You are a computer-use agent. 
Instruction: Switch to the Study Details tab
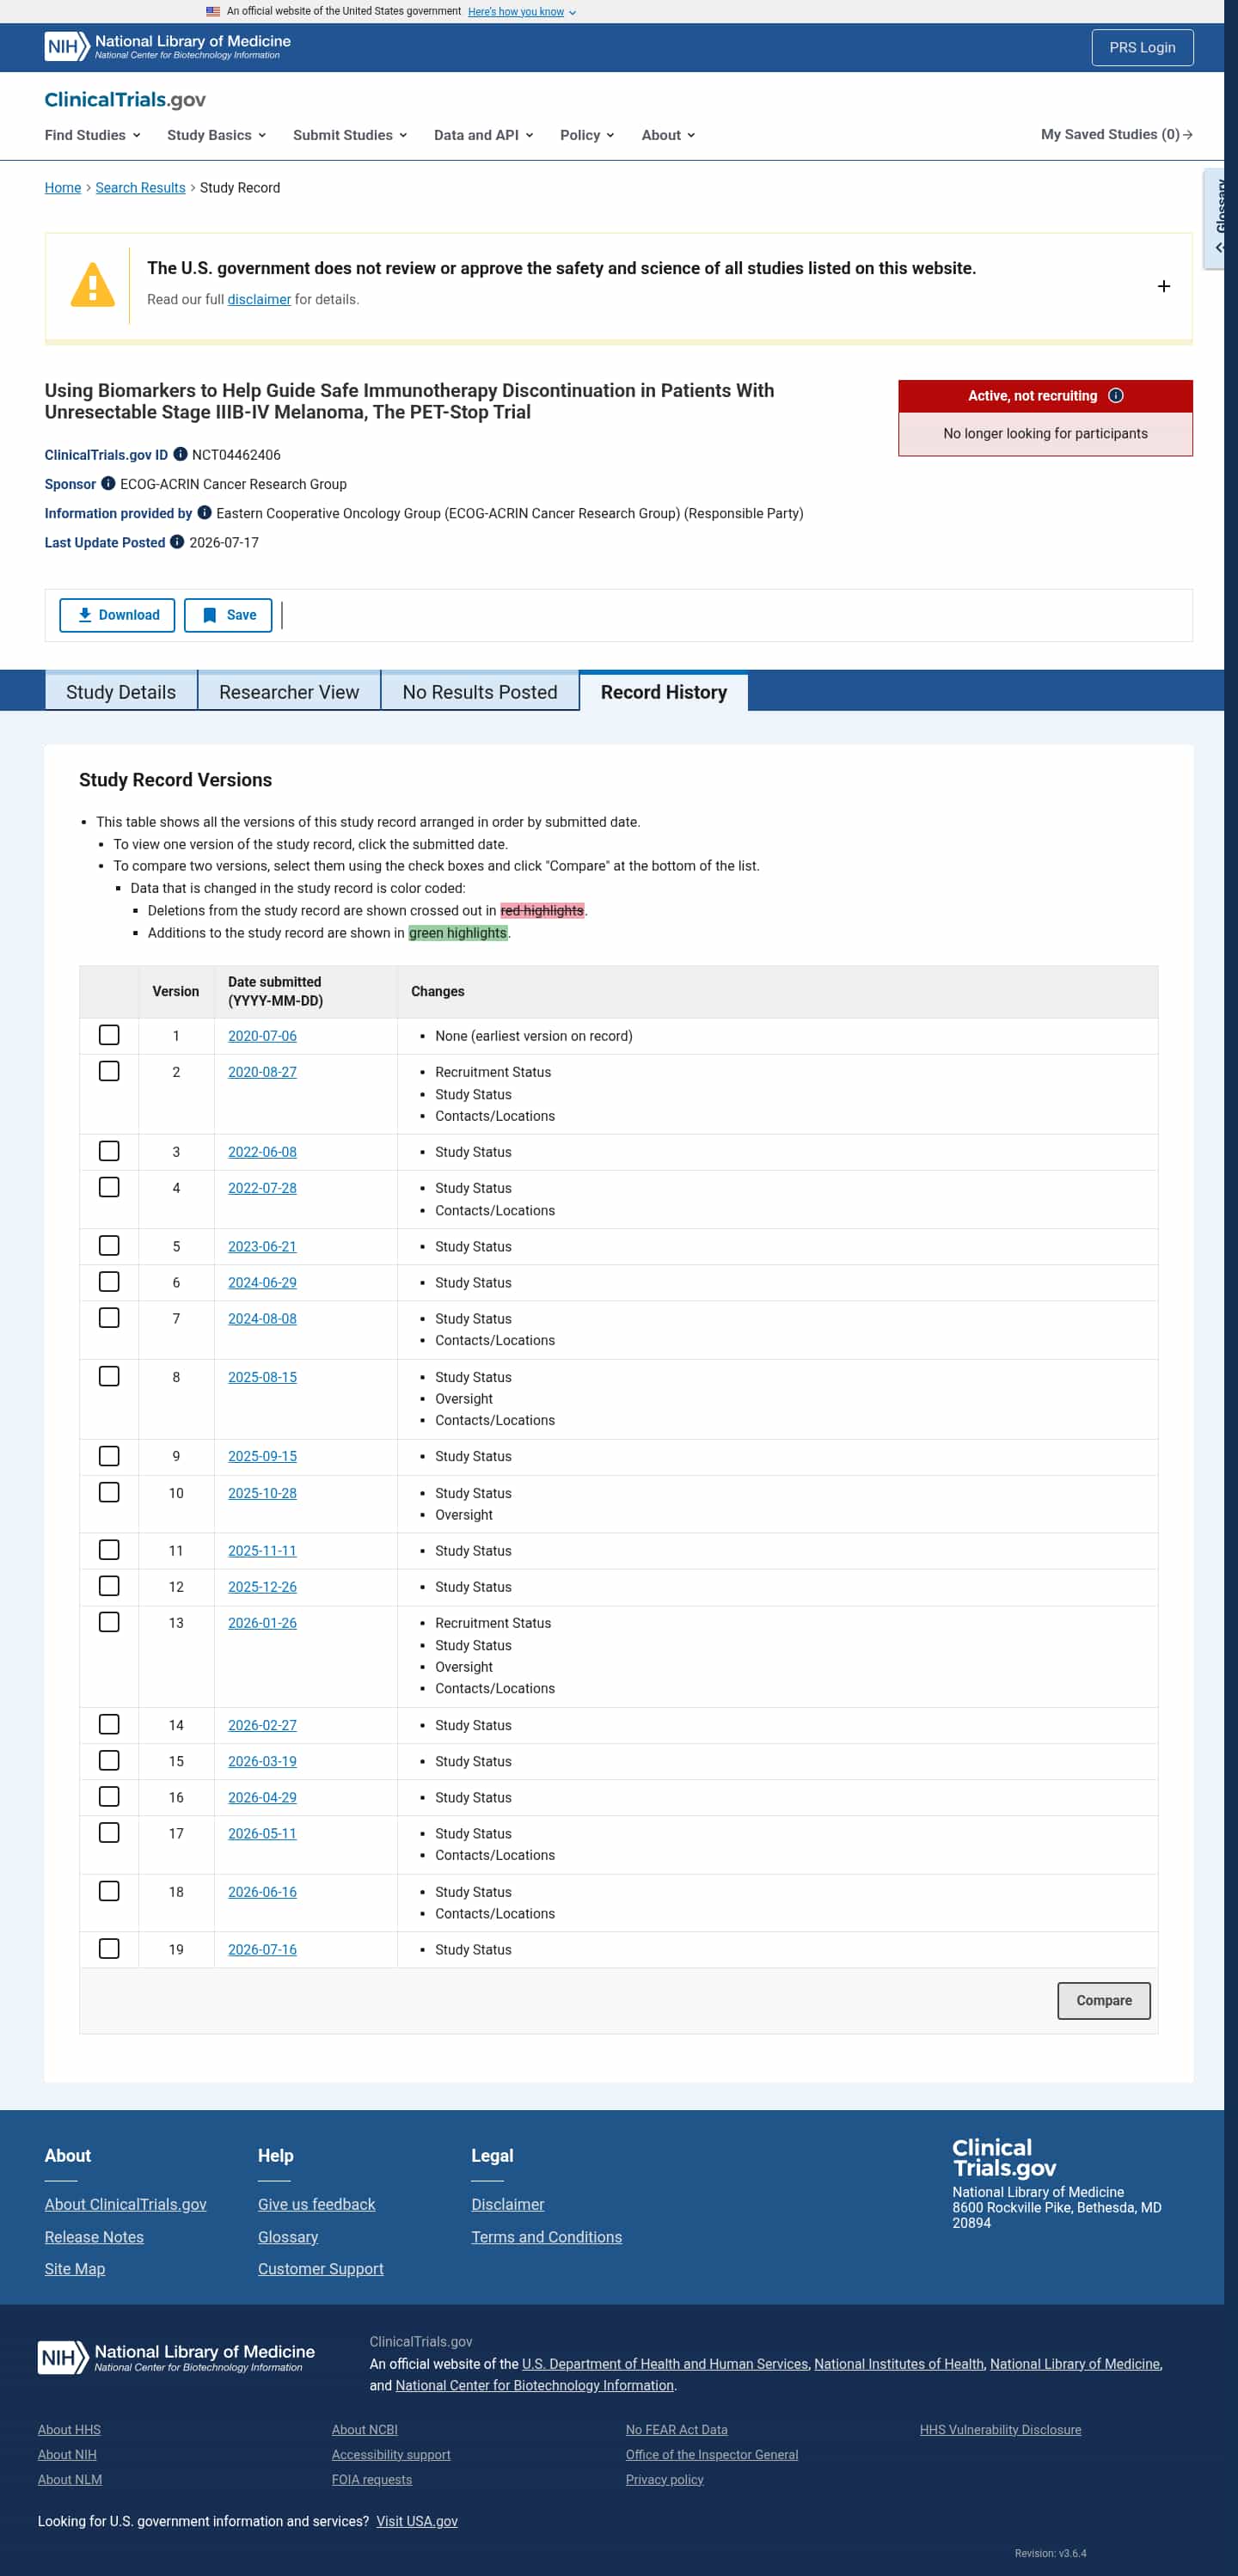point(121,692)
